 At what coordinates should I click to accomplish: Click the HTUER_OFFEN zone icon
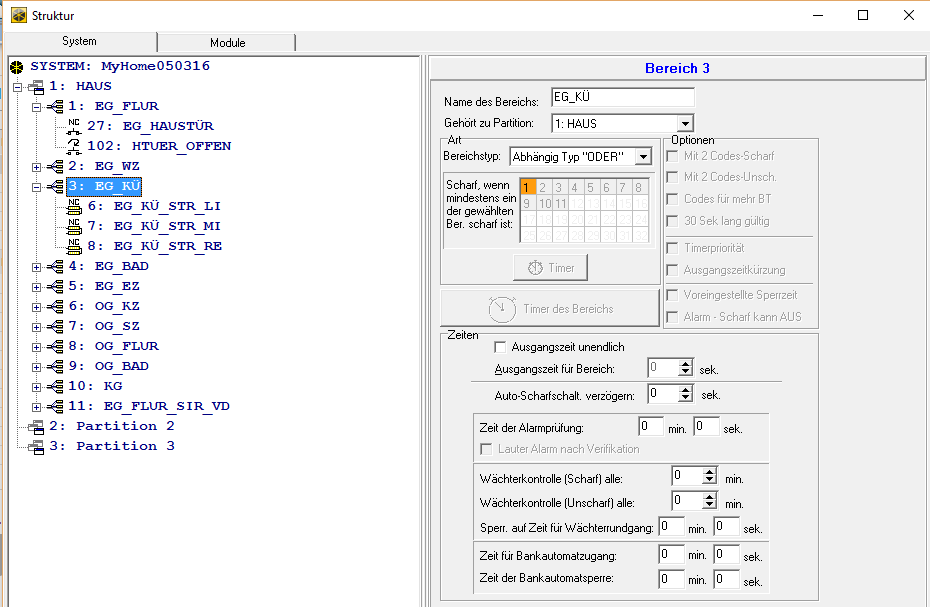pyautogui.click(x=73, y=146)
